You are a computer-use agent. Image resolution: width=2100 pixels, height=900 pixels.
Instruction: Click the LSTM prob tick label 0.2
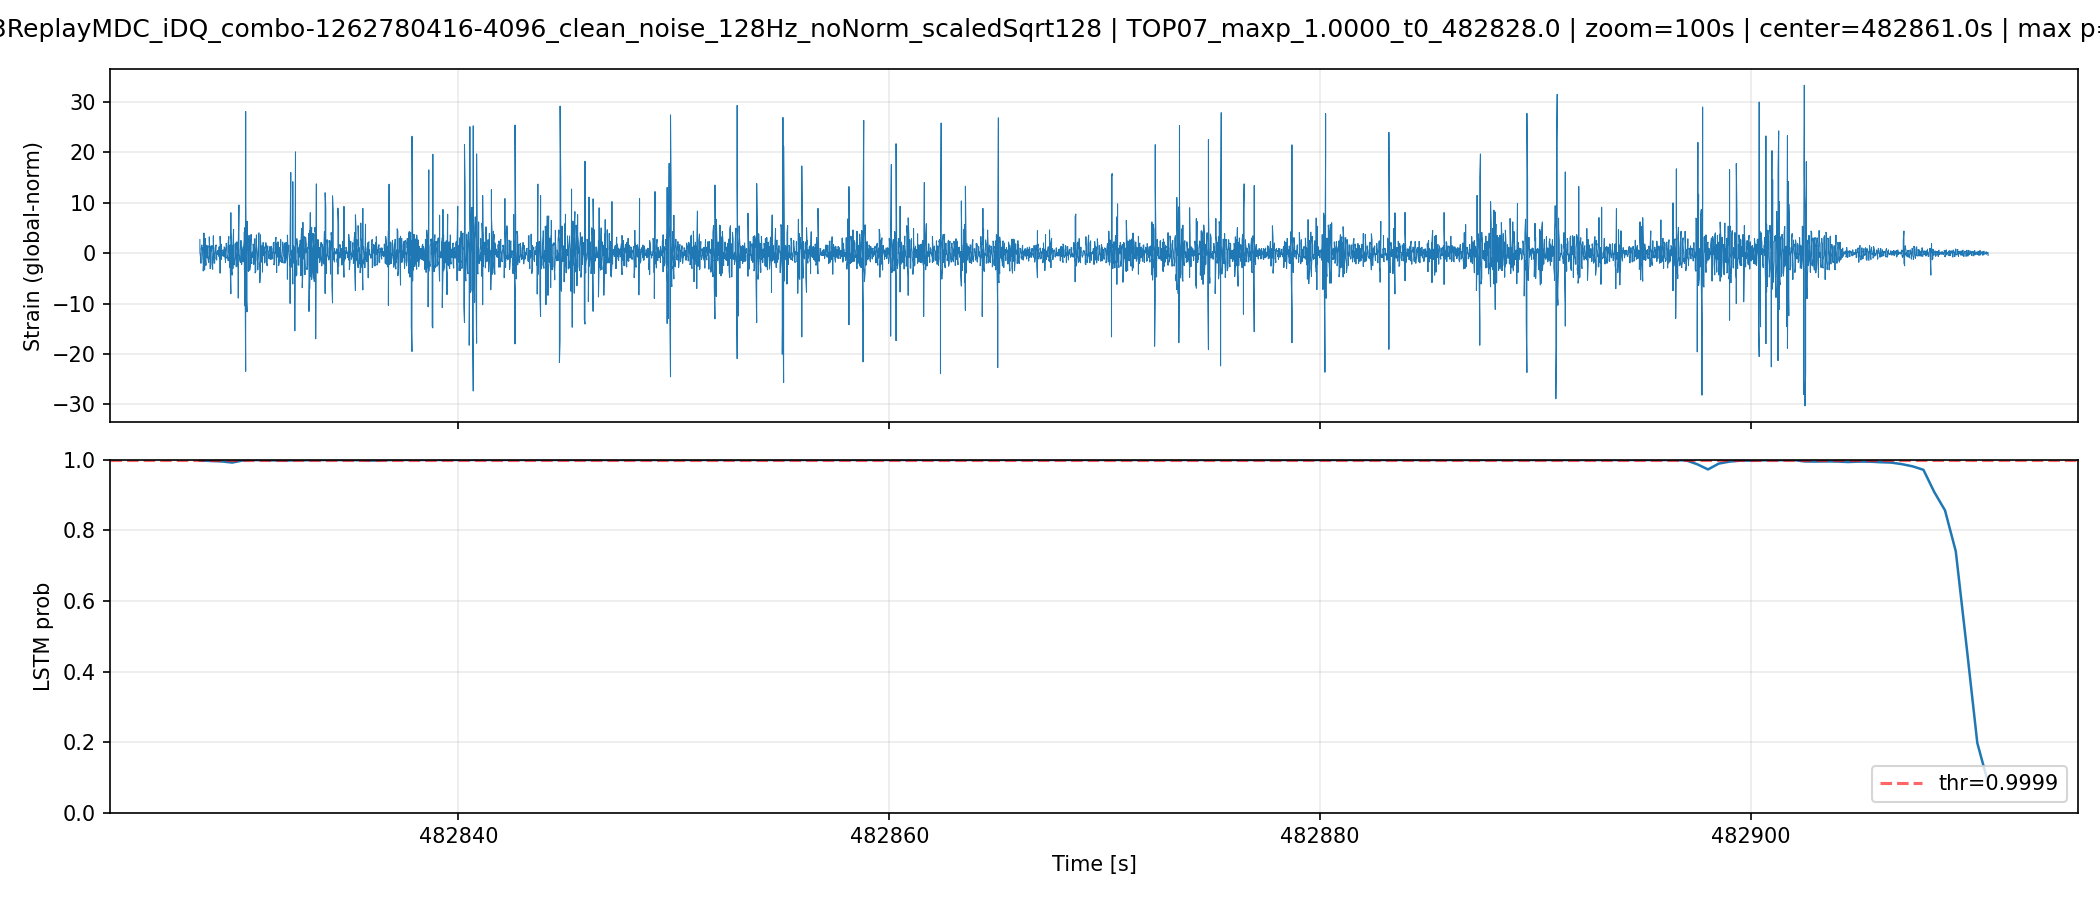pos(80,743)
